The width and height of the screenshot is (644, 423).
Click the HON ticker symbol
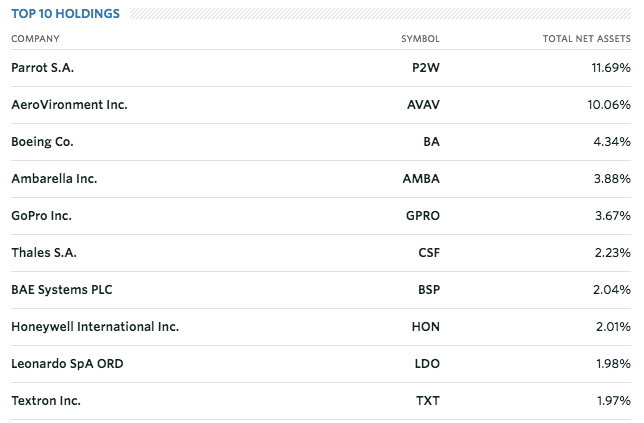click(426, 327)
